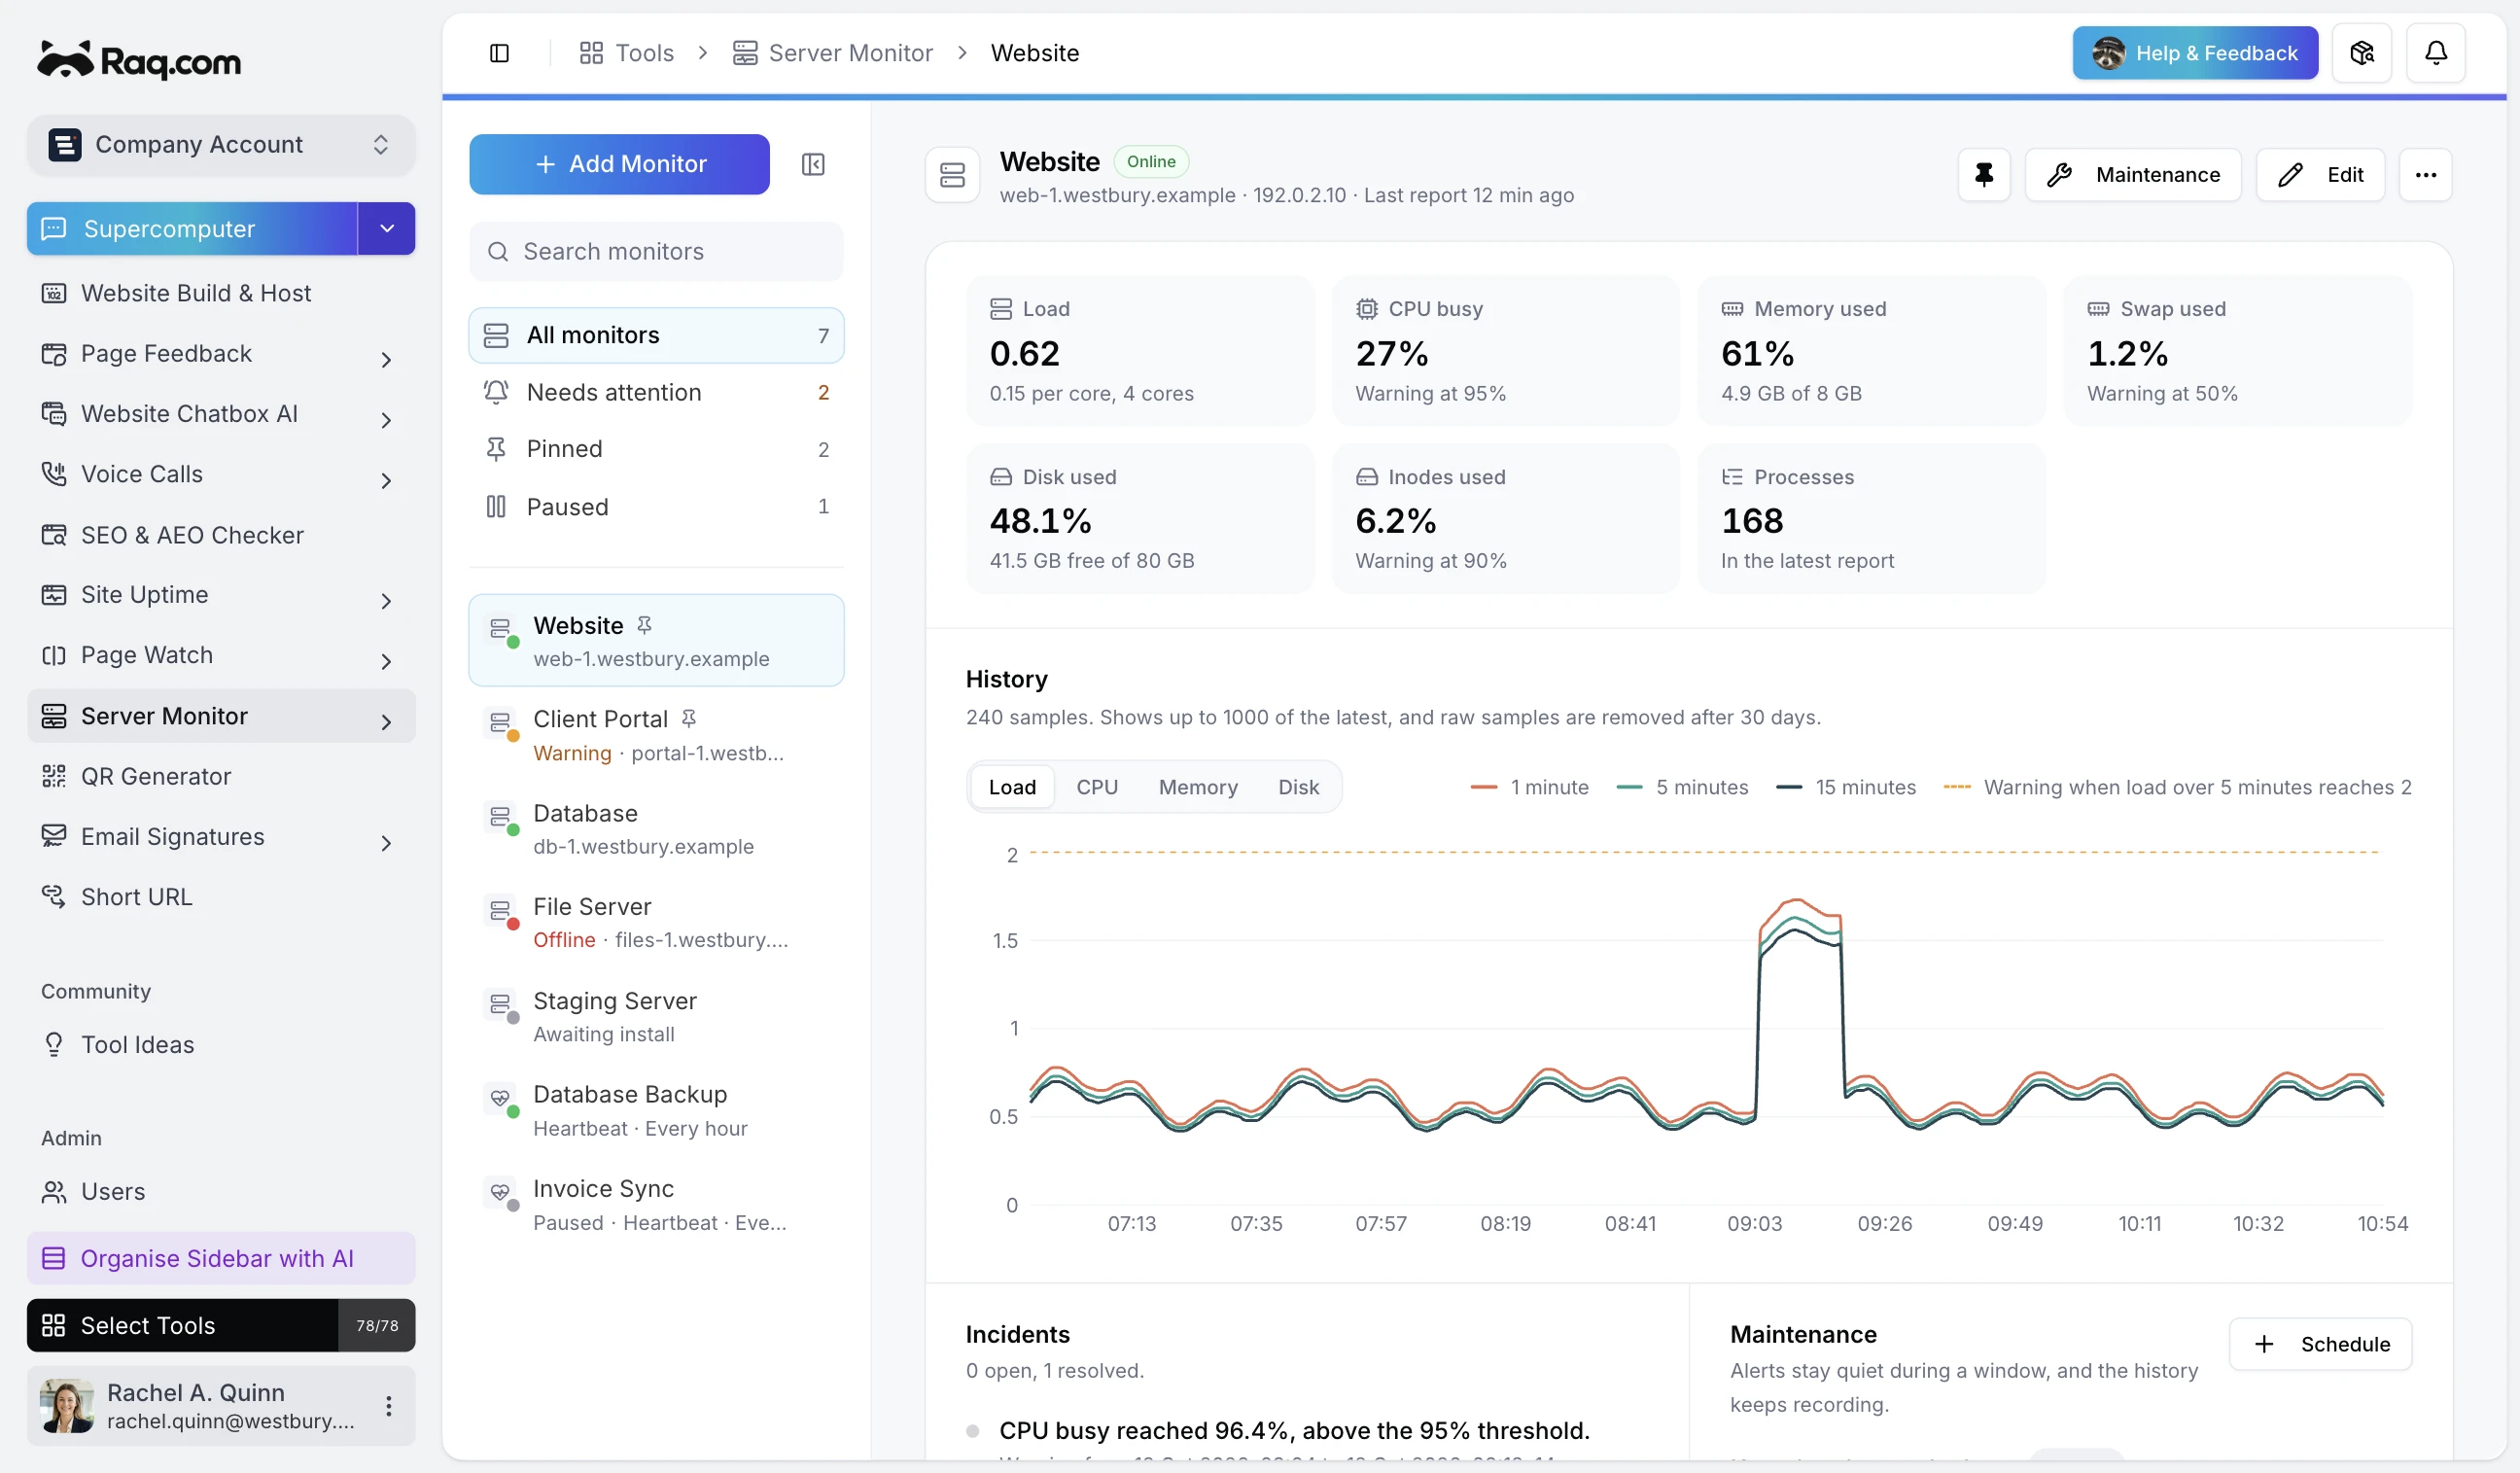Image resolution: width=2520 pixels, height=1473 pixels.
Task: Collapse the monitor list panel
Action: tap(813, 164)
